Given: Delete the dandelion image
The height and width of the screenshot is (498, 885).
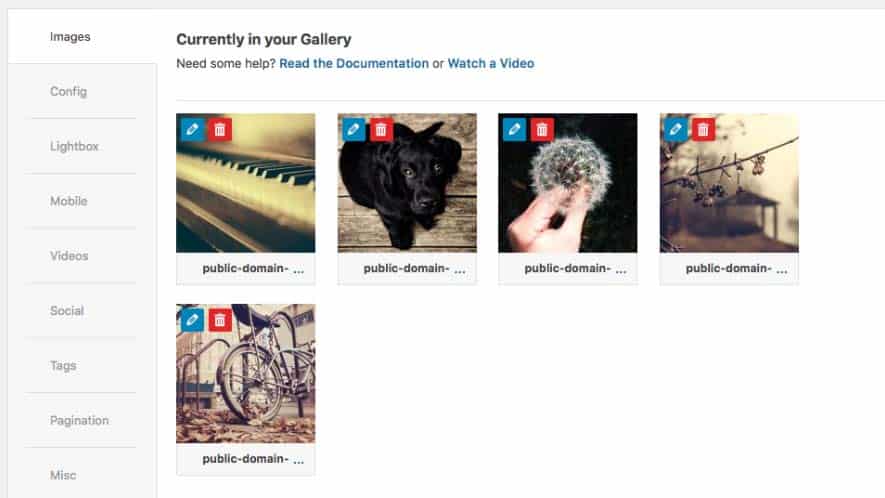Looking at the screenshot, I should point(542,129).
